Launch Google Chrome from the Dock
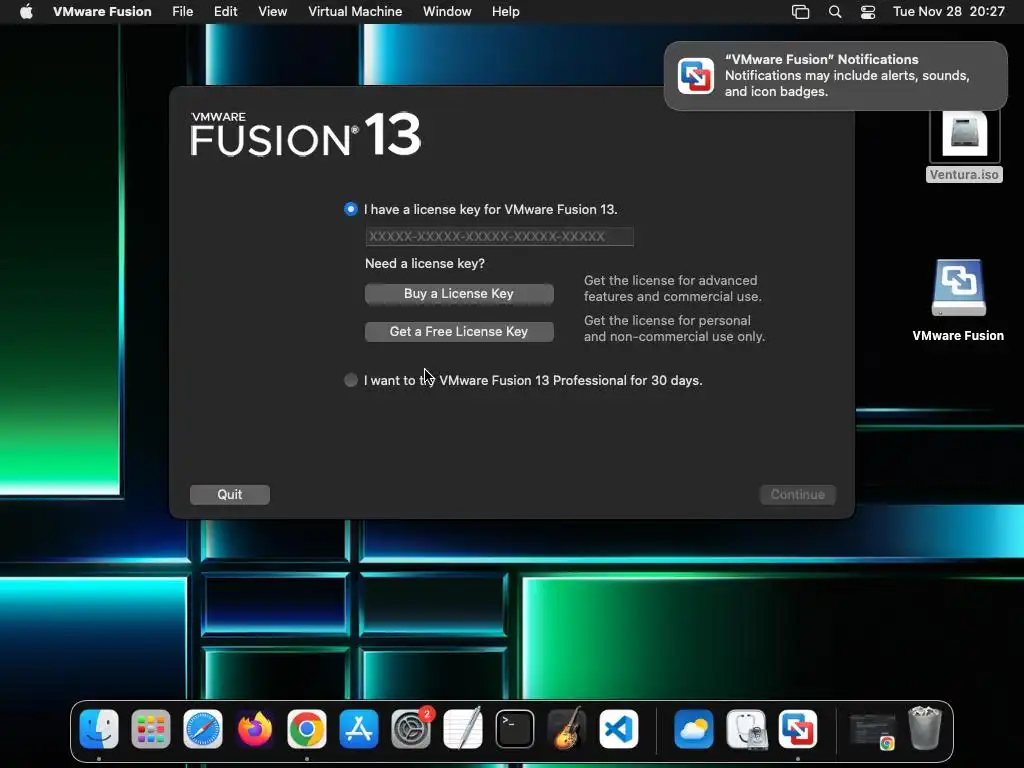Screen dimensions: 1024x768 coord(306,729)
